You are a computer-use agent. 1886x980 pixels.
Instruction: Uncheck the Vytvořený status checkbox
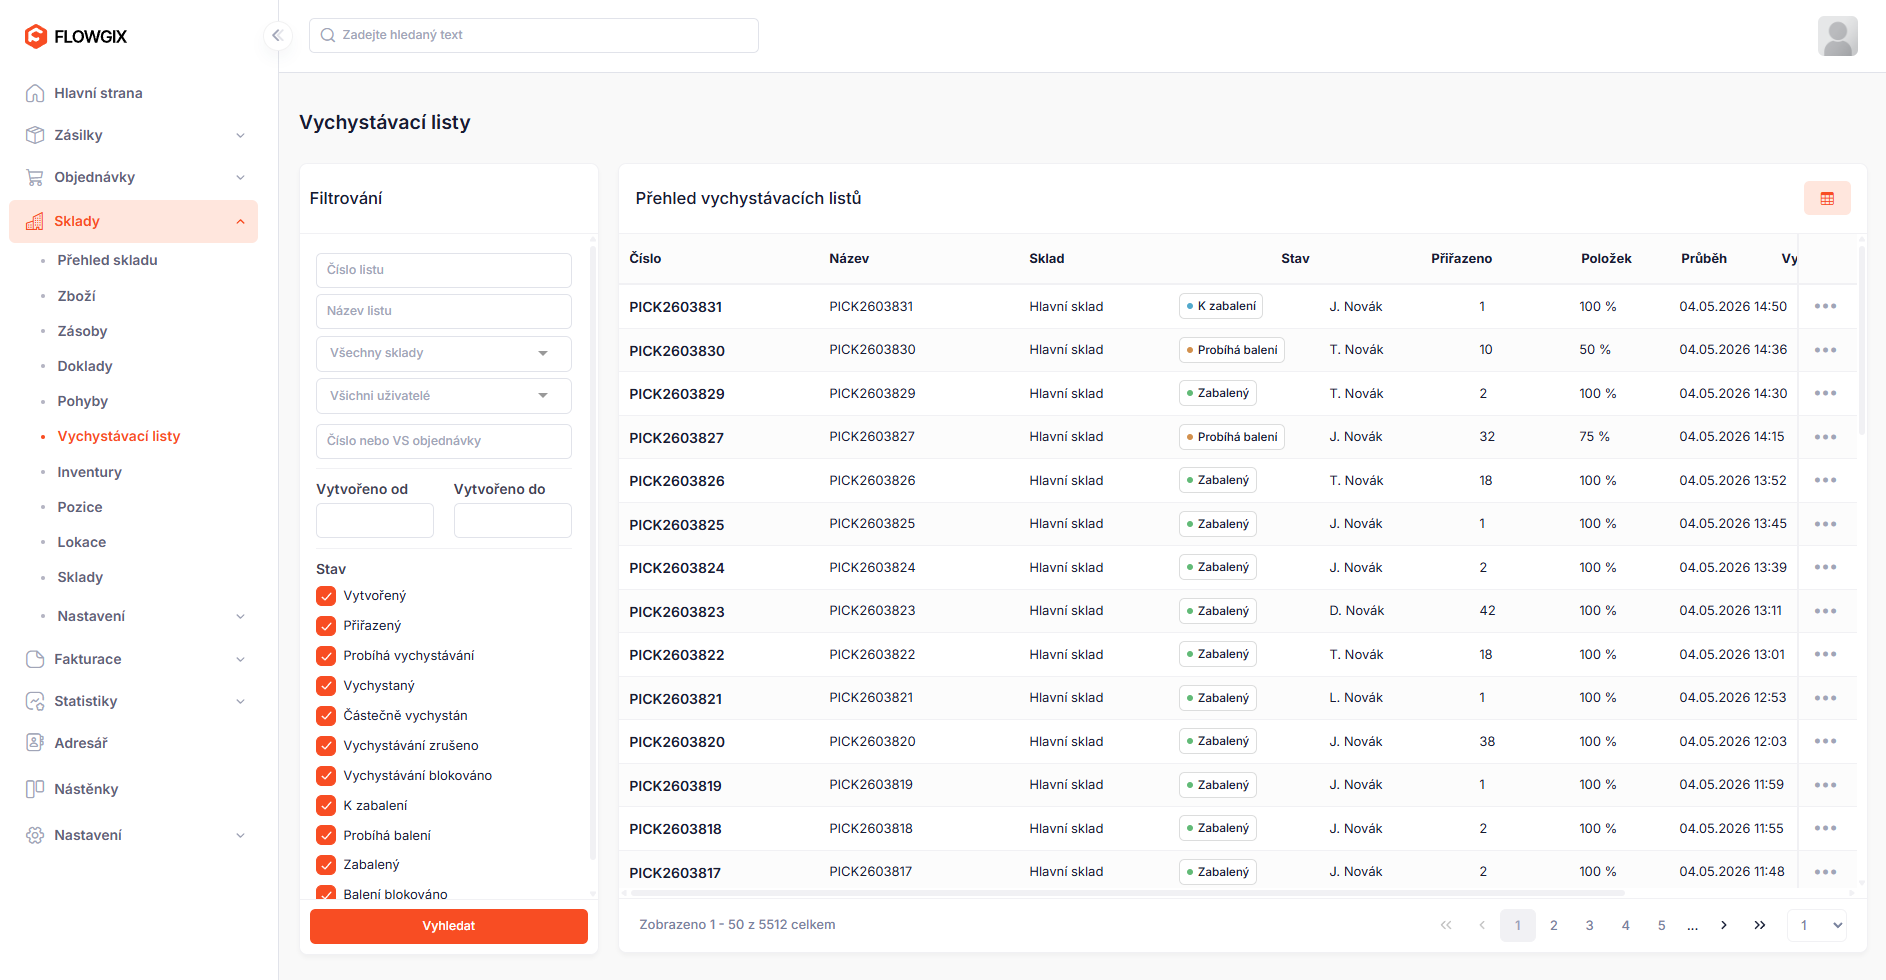[326, 596]
